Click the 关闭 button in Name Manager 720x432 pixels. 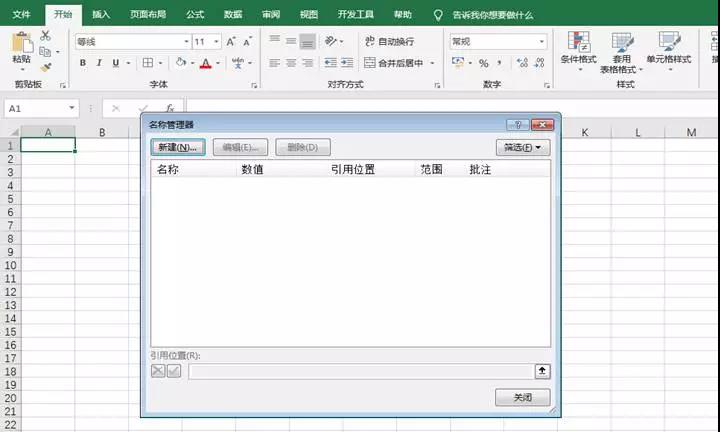click(523, 397)
